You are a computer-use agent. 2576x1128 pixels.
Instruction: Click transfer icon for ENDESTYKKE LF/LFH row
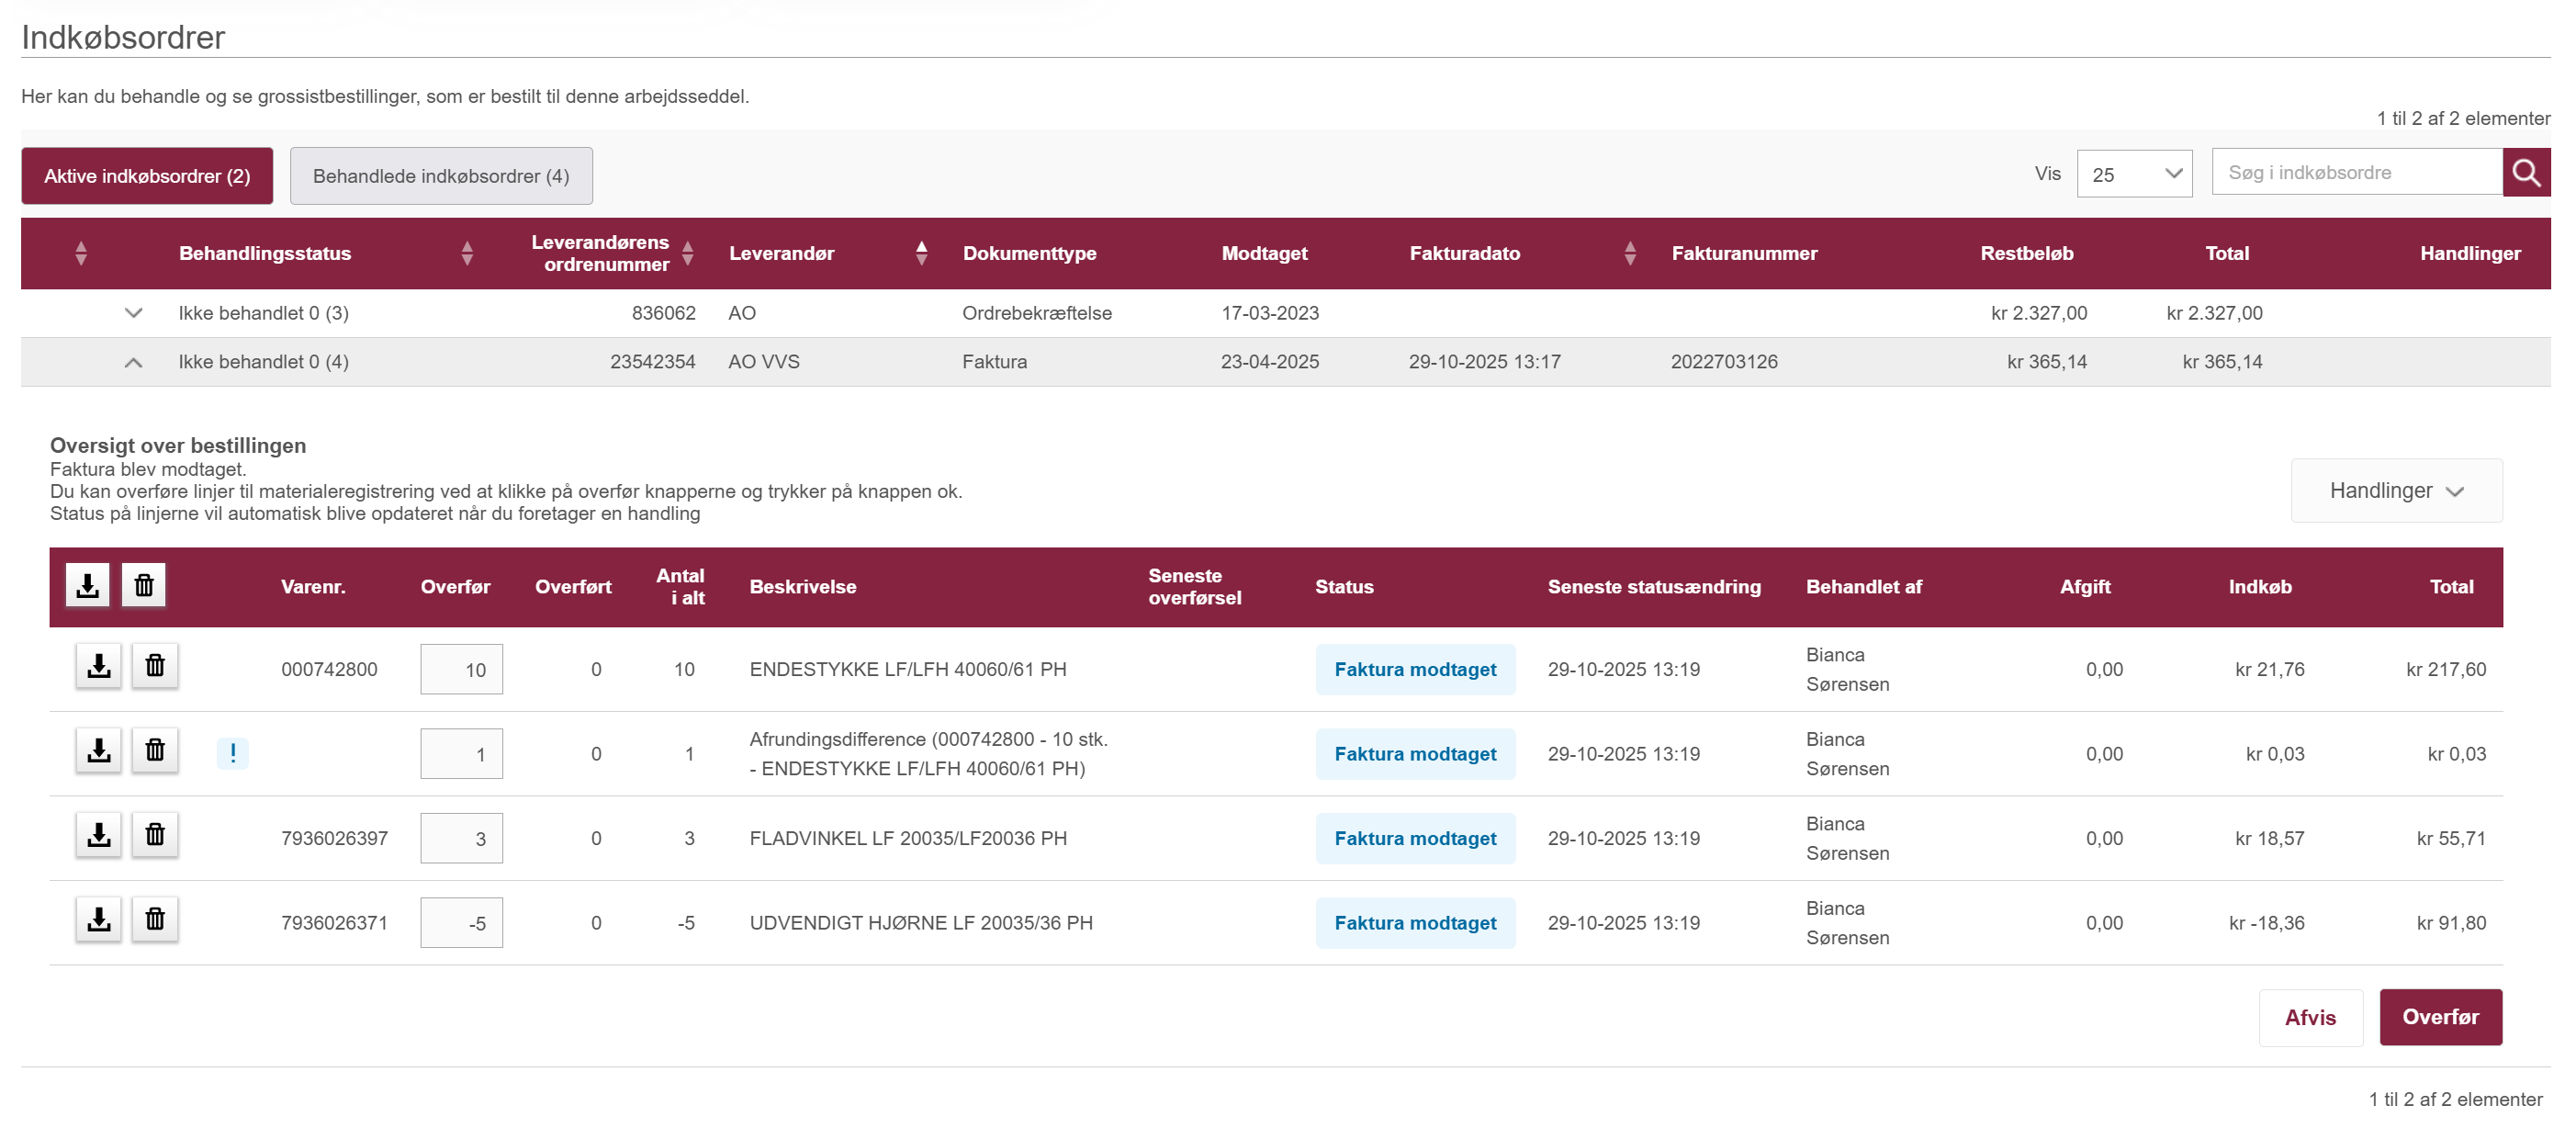click(x=98, y=666)
